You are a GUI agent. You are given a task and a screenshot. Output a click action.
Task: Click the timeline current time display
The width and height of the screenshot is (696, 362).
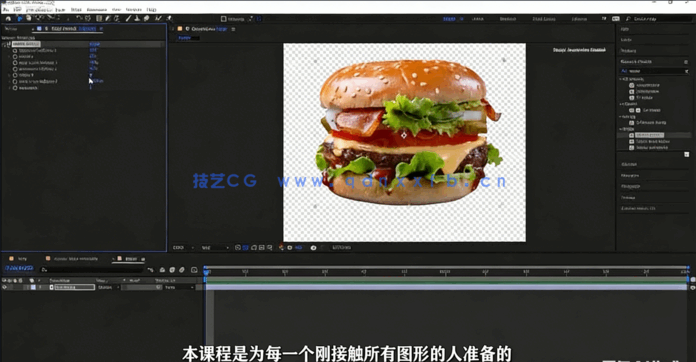(19, 268)
